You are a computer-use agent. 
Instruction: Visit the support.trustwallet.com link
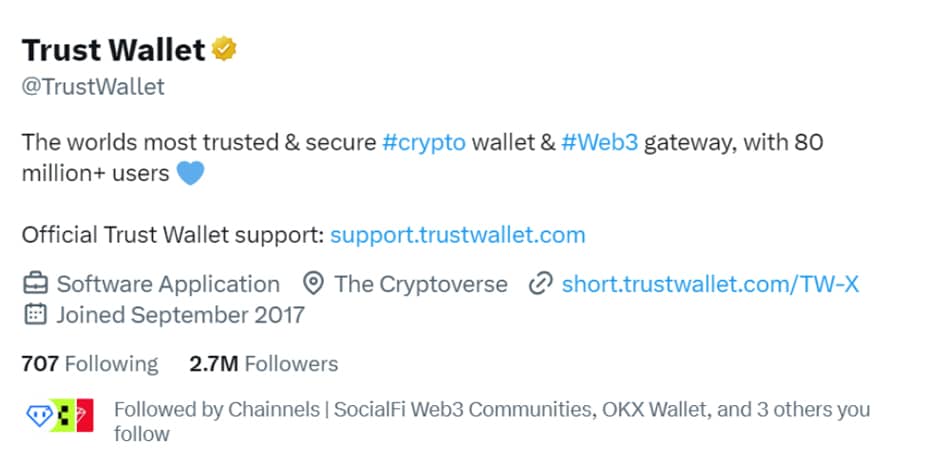click(x=457, y=235)
